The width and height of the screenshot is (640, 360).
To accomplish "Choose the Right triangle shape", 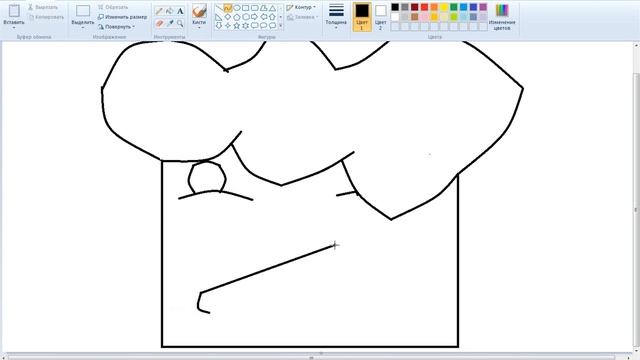I will click(219, 17).
